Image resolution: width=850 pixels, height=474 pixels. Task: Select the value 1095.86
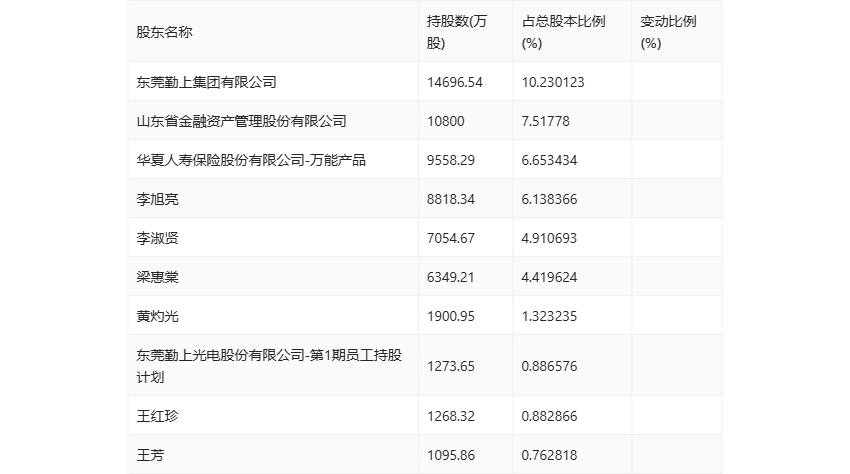pyautogui.click(x=450, y=455)
